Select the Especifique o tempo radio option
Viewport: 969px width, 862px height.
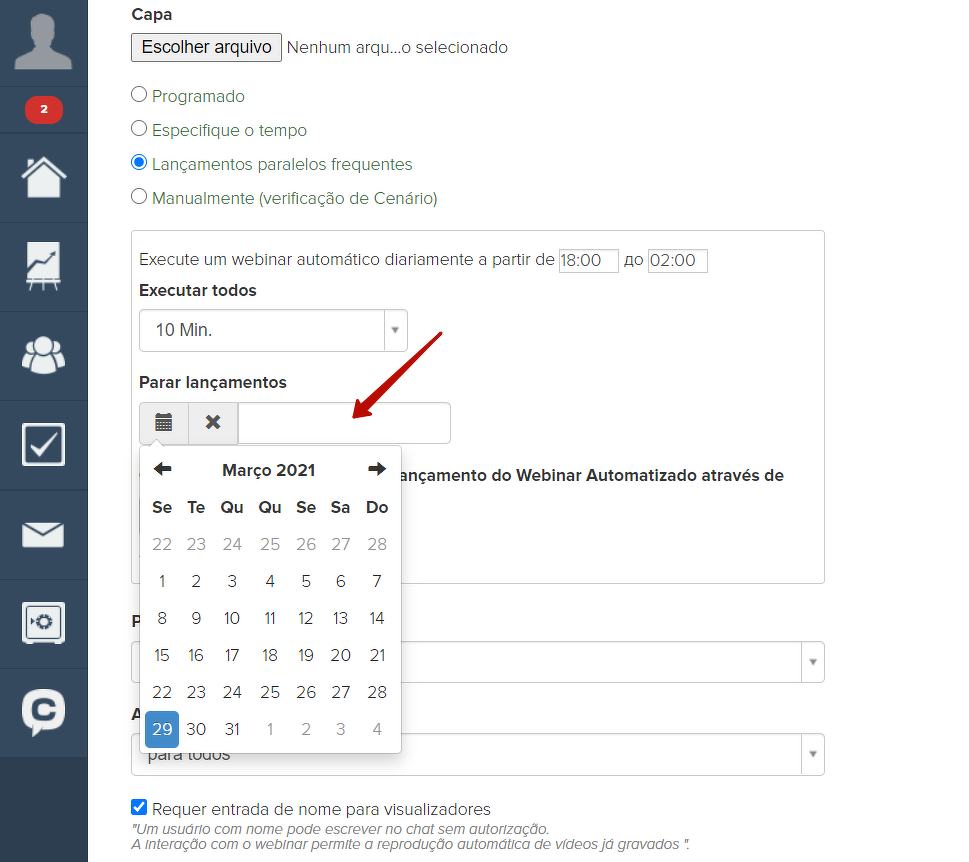pos(139,130)
